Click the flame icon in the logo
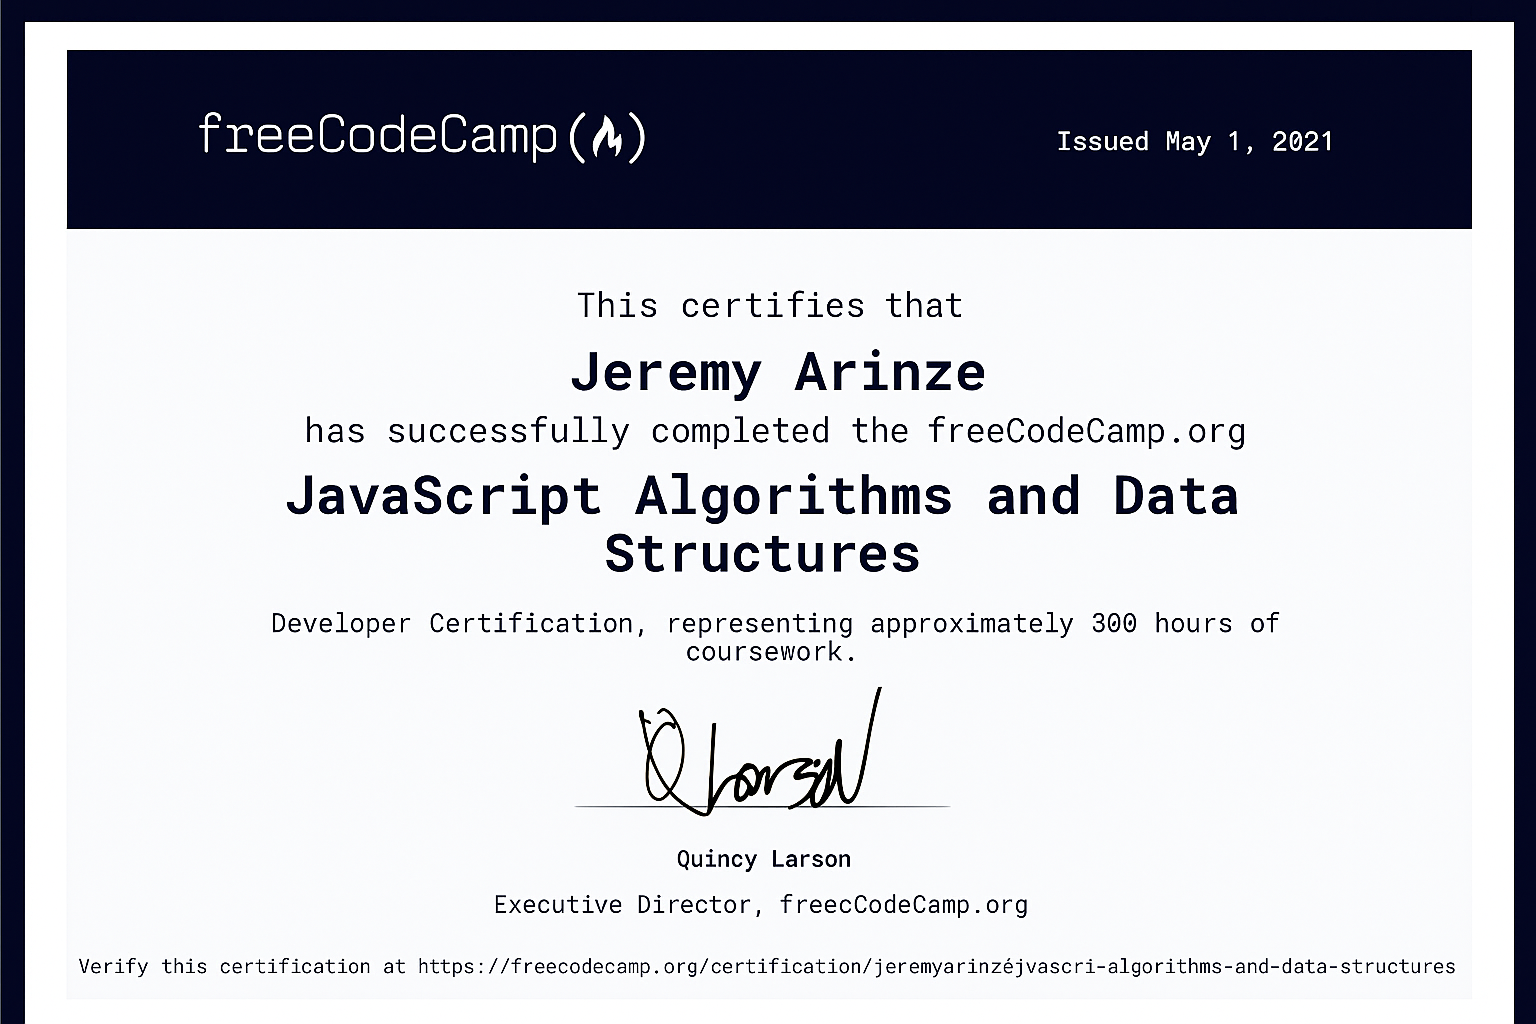1536x1024 pixels. [607, 138]
